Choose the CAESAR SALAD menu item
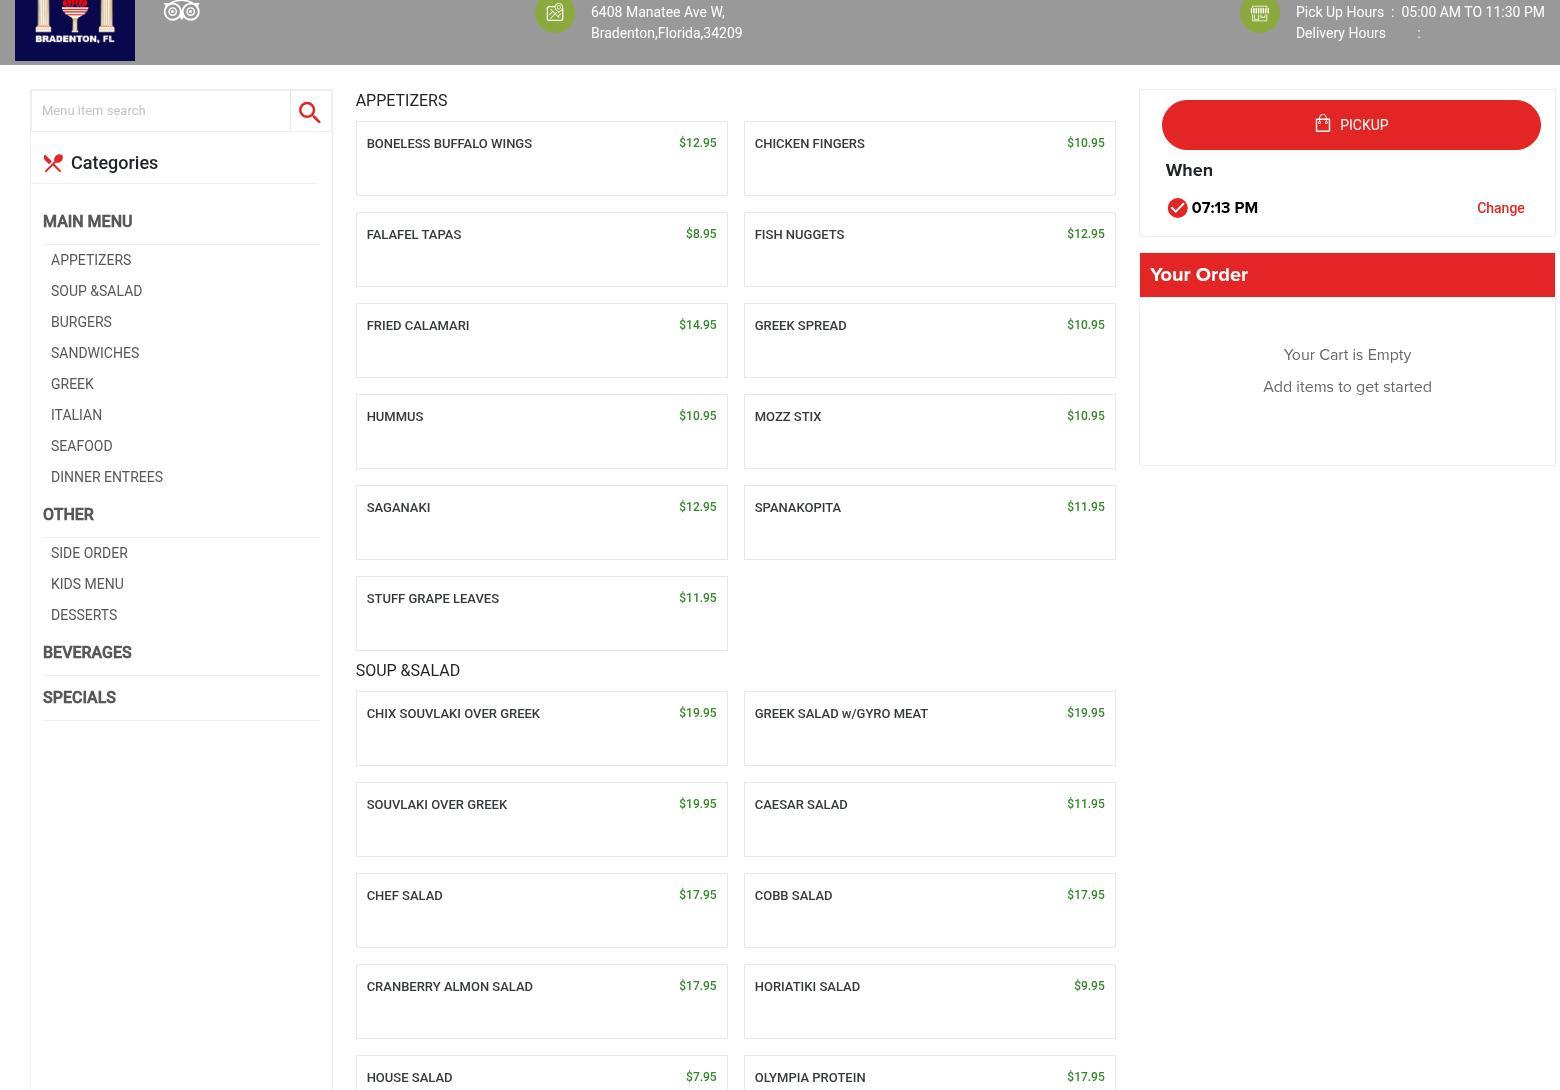 click(x=929, y=819)
